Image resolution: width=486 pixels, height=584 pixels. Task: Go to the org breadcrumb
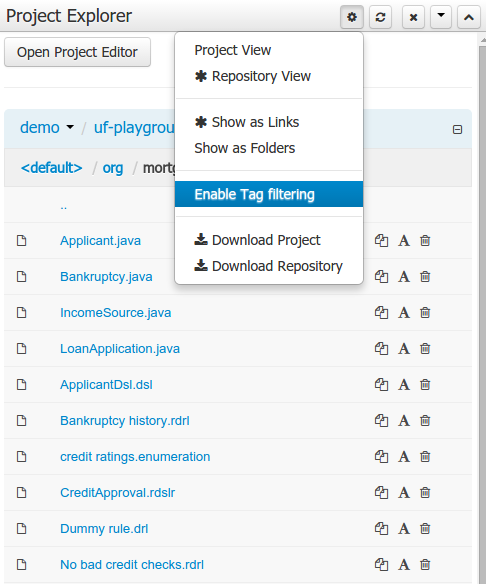click(x=113, y=168)
